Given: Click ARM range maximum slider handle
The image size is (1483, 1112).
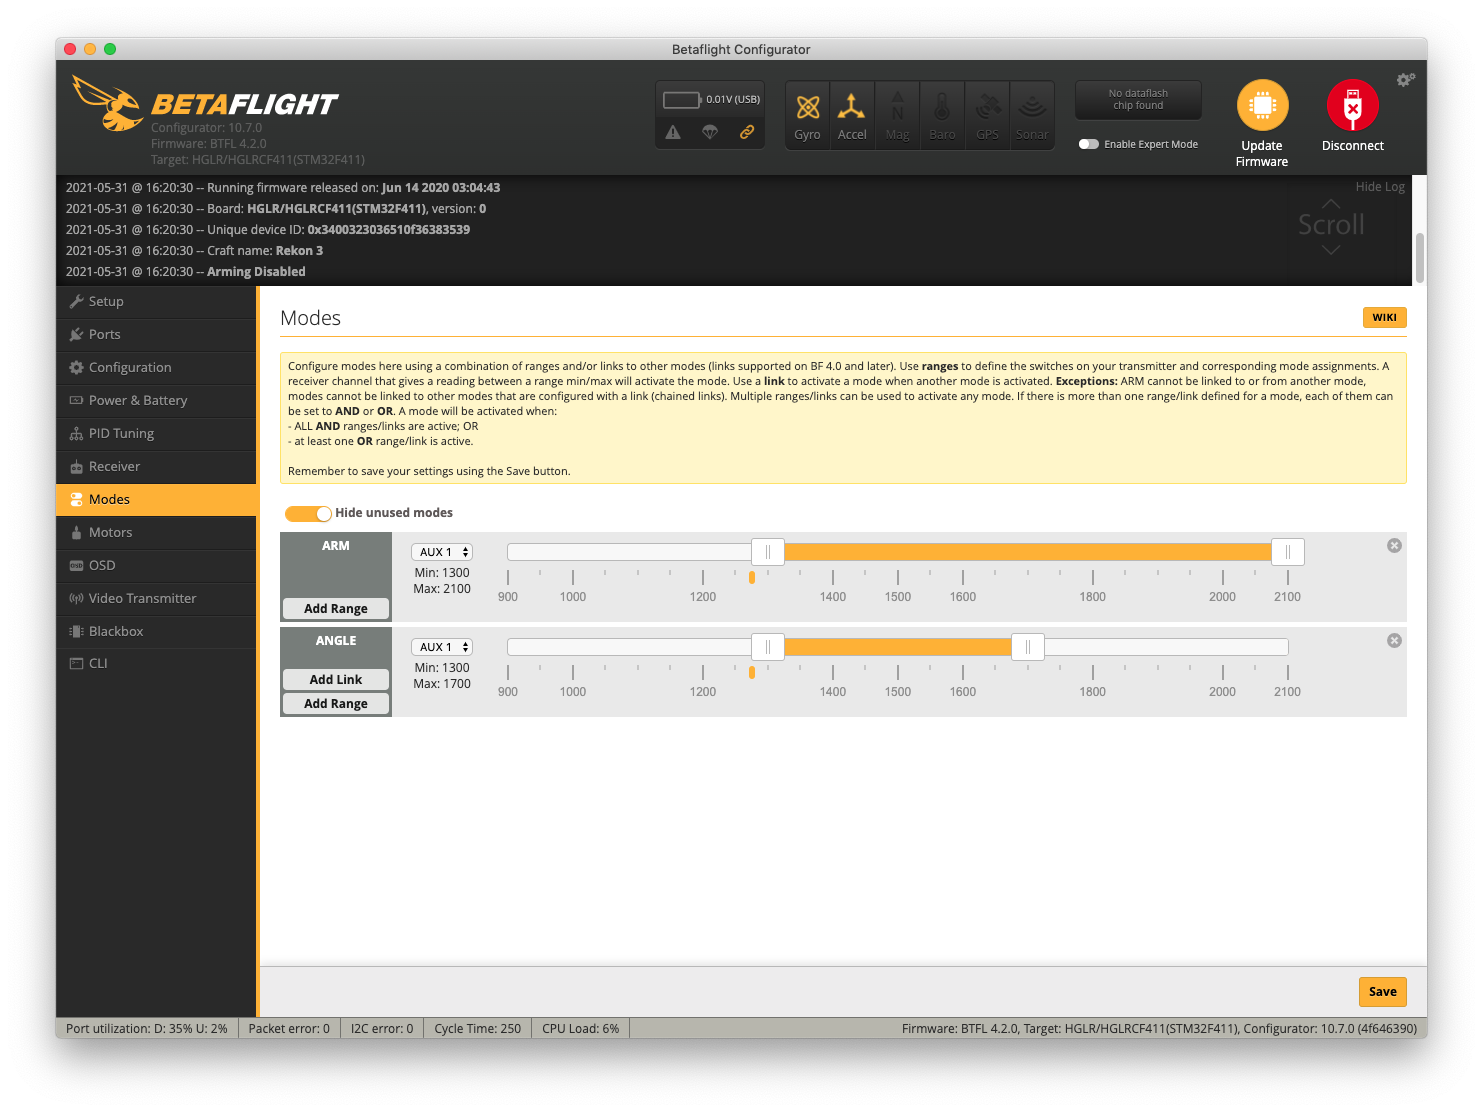Looking at the screenshot, I should coord(1288,552).
